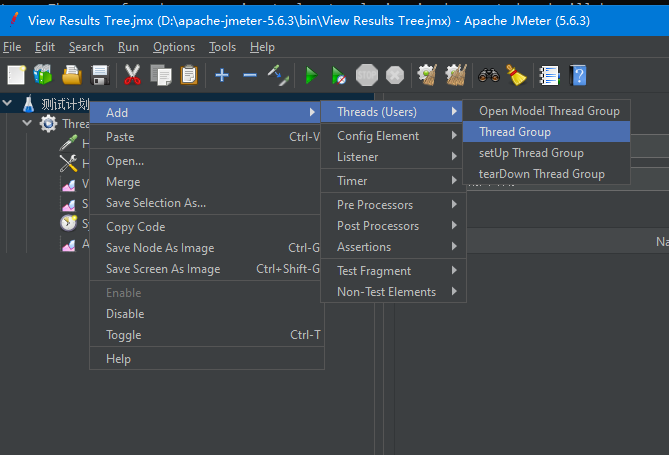Select the wrench config tree icon
This screenshot has width=669, height=455.
(x=68, y=163)
